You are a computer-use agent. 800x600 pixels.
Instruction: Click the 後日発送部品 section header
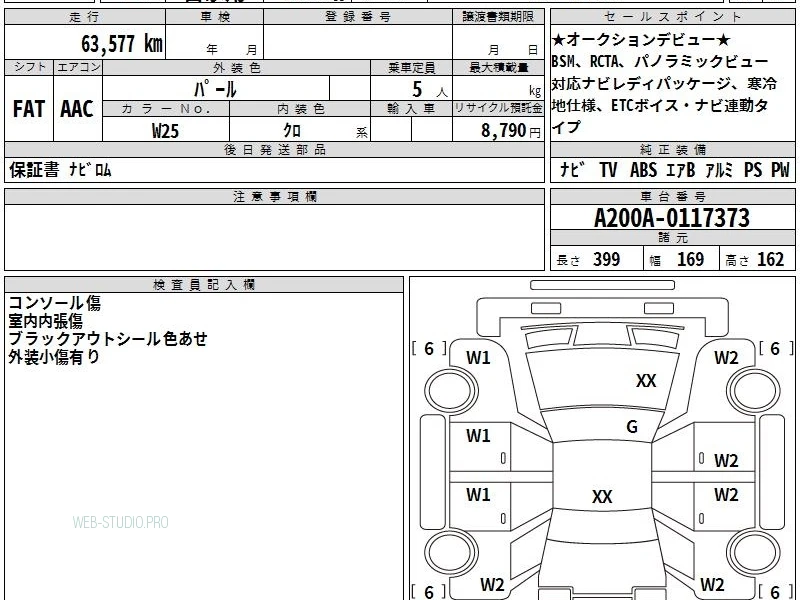click(x=274, y=149)
